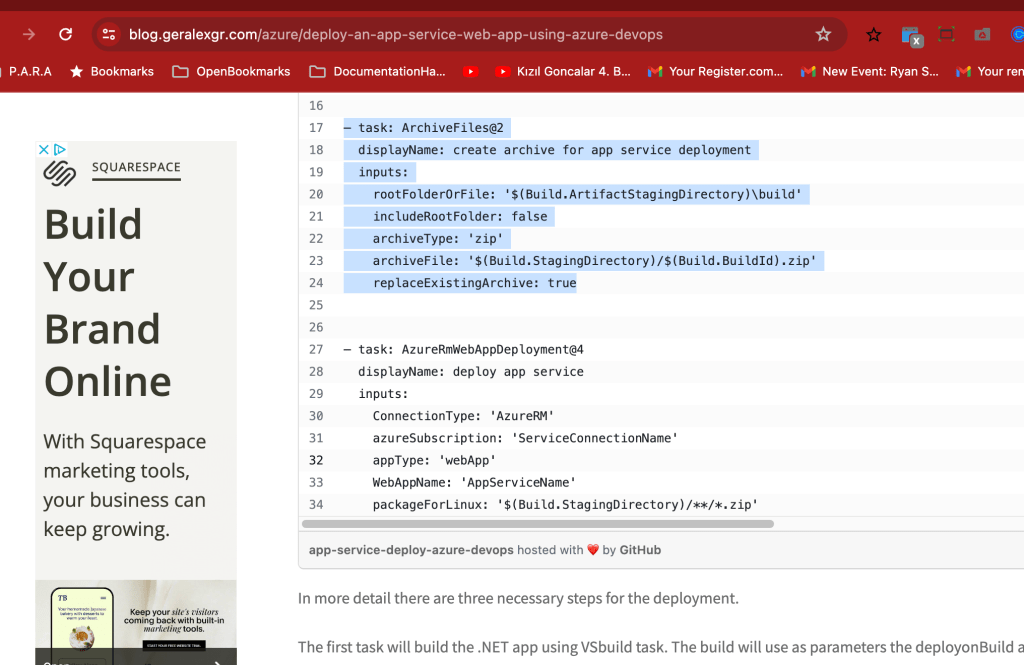Click the browser forward arrow
This screenshot has height=665, width=1024.
click(29, 34)
